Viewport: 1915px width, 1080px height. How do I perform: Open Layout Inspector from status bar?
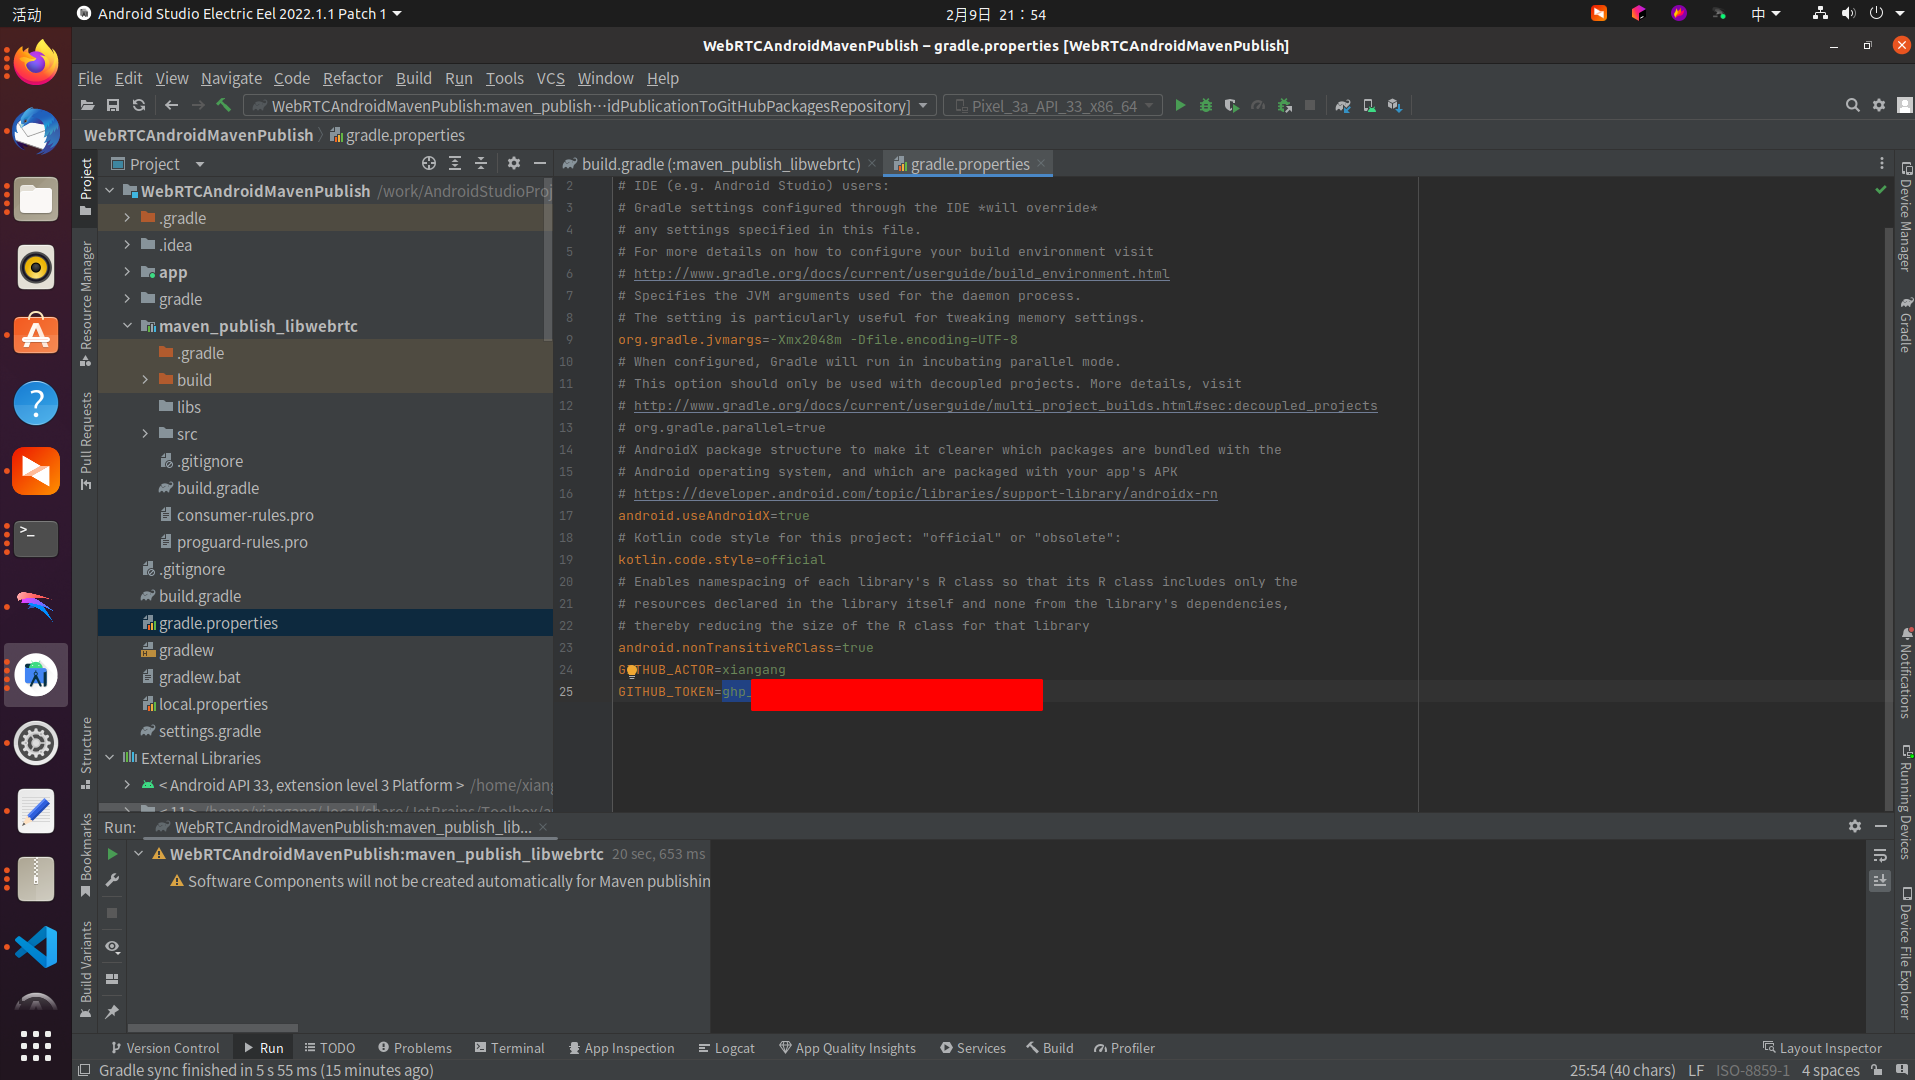click(1822, 1048)
